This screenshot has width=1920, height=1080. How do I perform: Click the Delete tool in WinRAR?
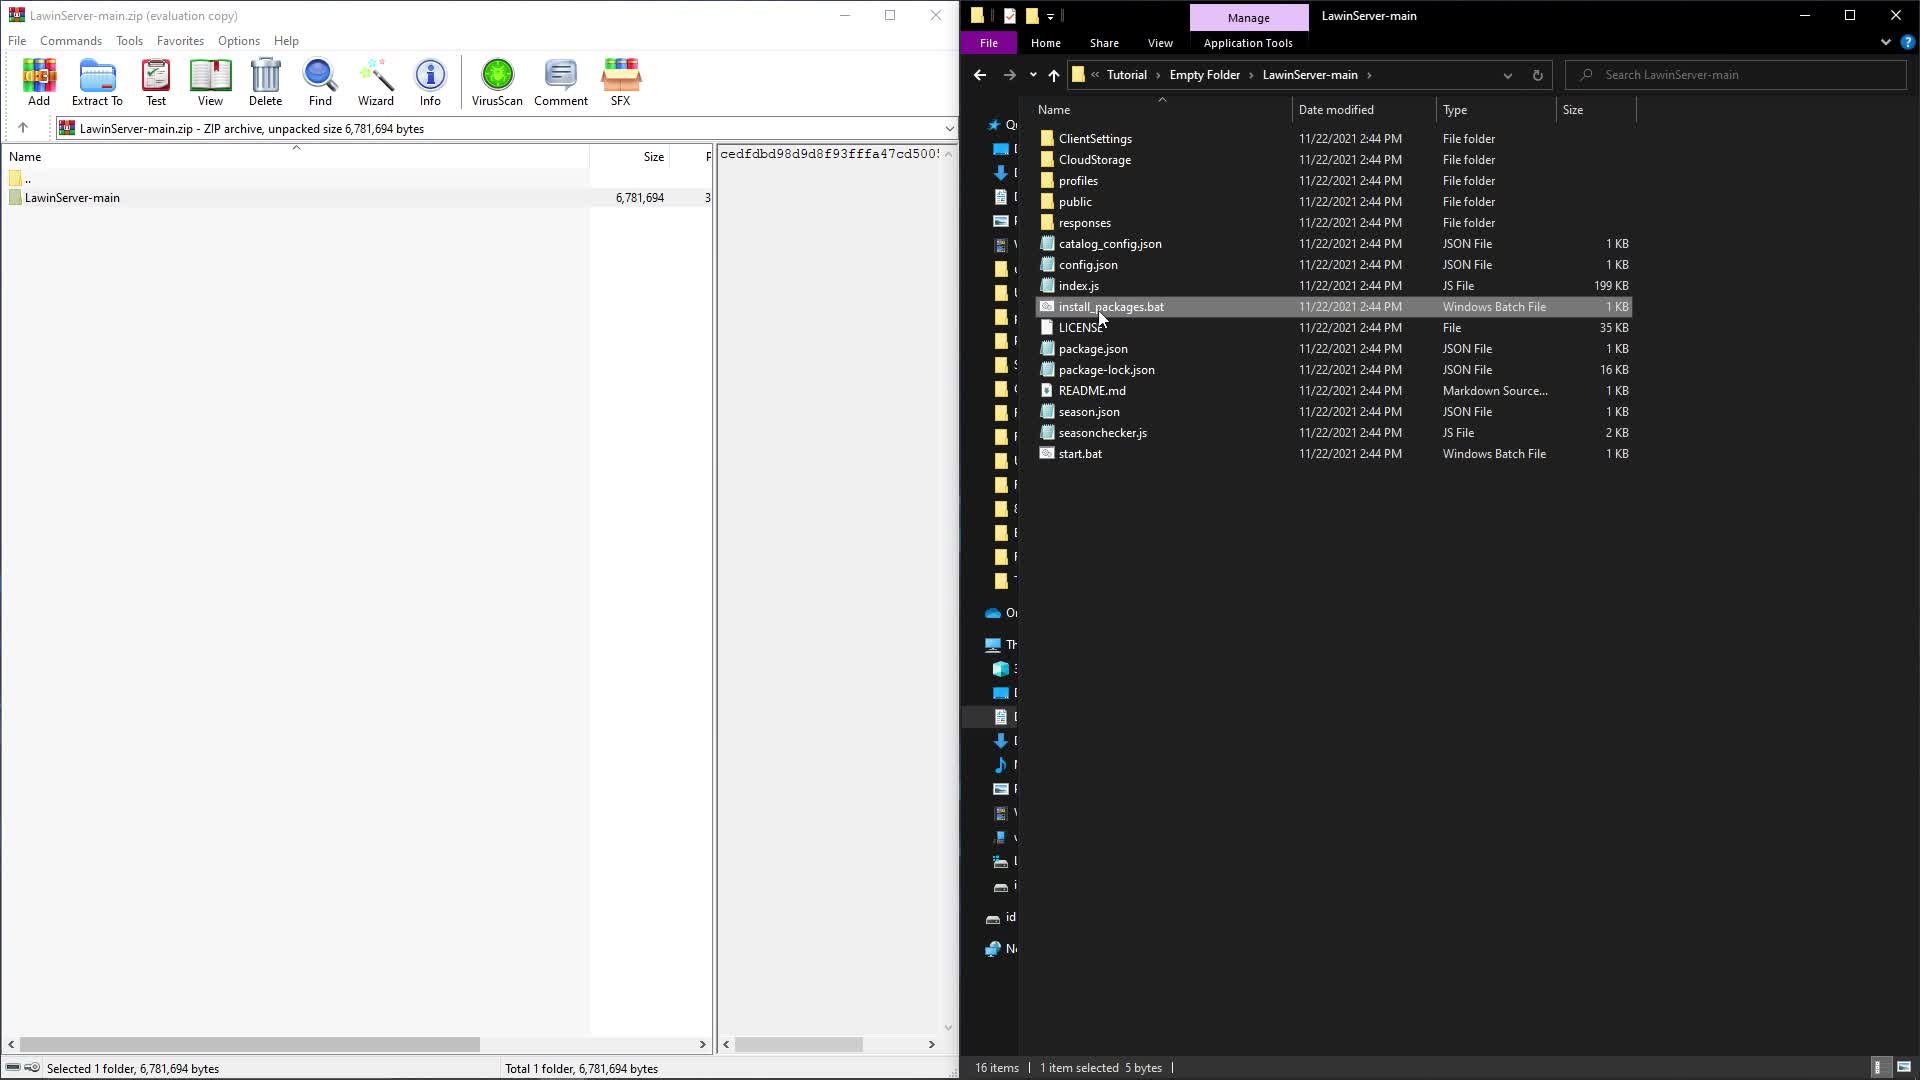click(265, 82)
